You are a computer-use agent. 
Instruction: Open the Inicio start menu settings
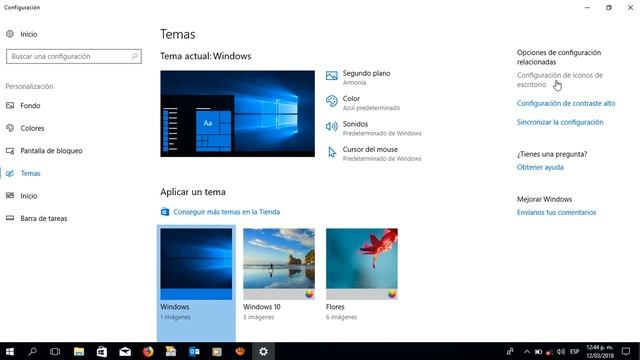[29, 196]
